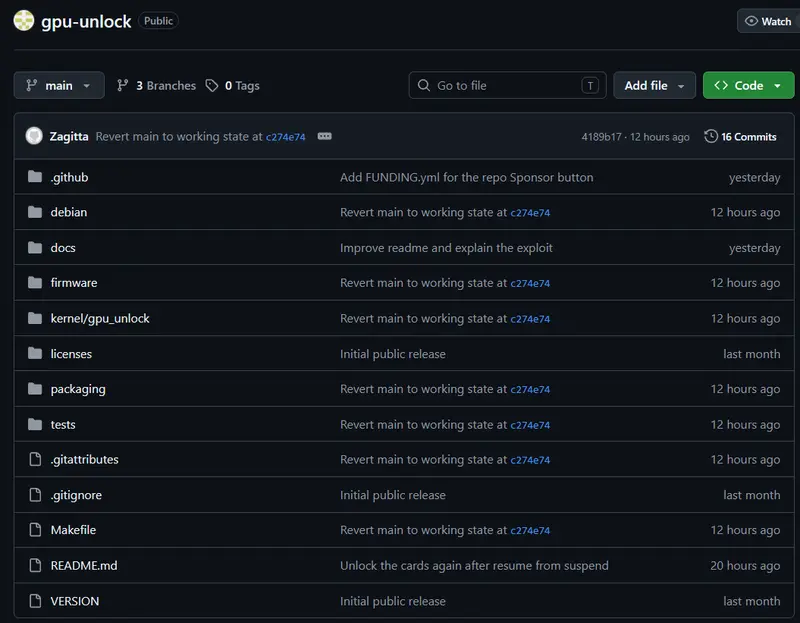The height and width of the screenshot is (623, 800).
Task: Open Initial public release commit in licenses row
Action: [x=393, y=354]
